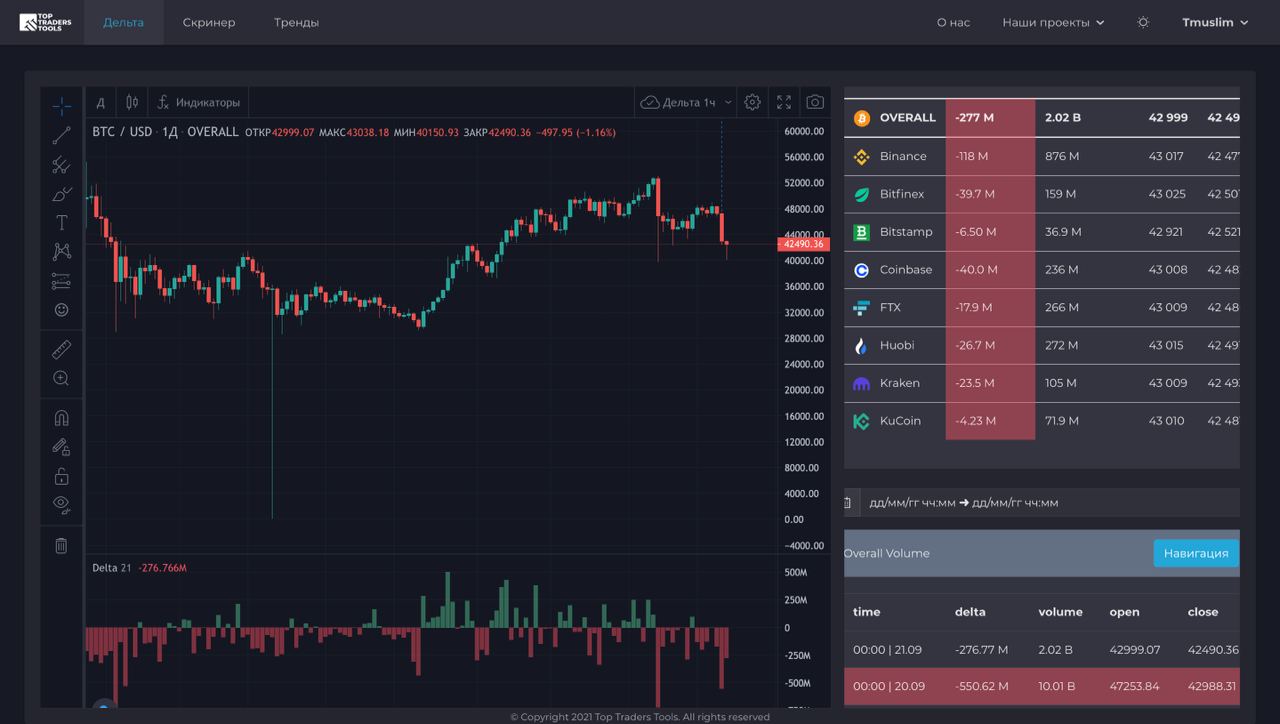Click the Delta 21 indicator legend
This screenshot has width=1280, height=724.
tap(139, 568)
